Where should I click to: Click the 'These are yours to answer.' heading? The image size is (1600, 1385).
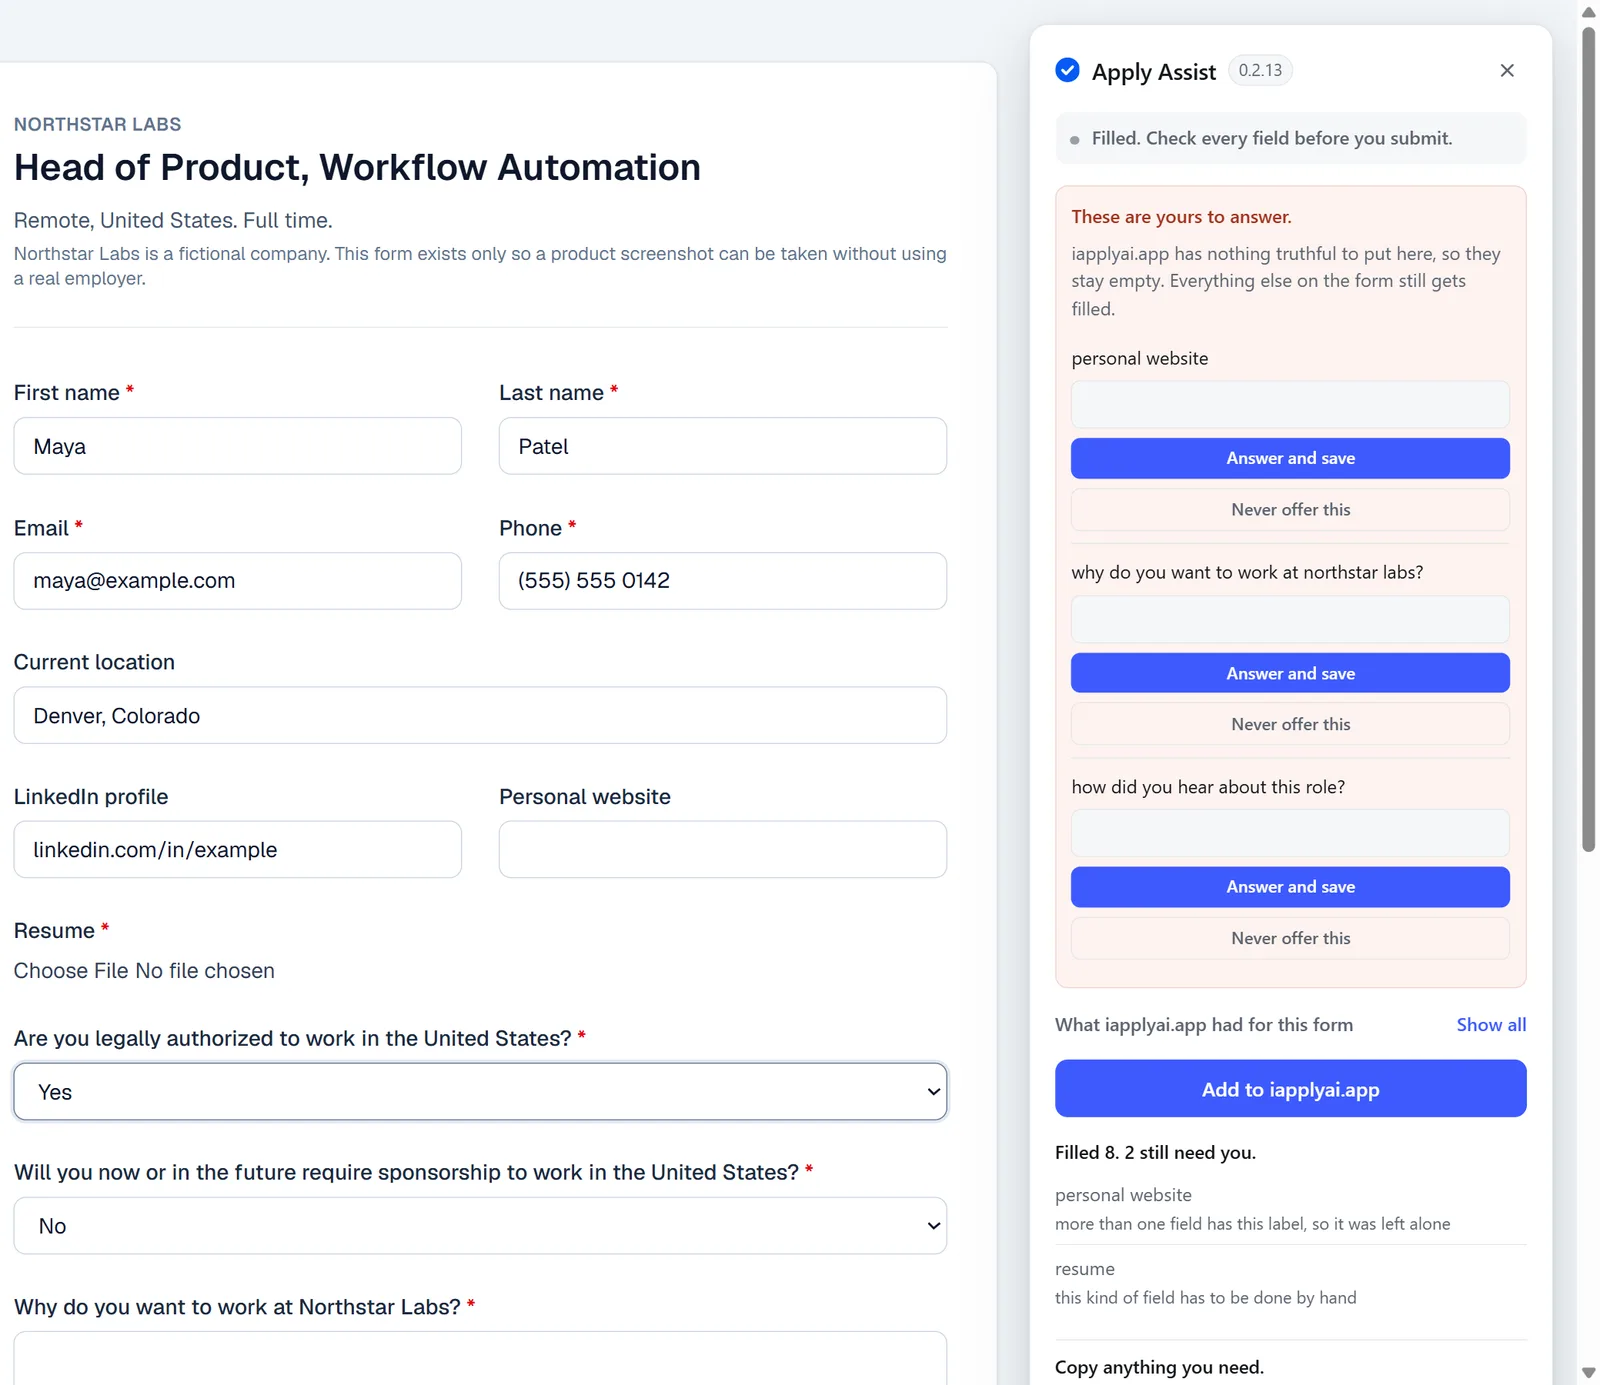pos(1181,217)
